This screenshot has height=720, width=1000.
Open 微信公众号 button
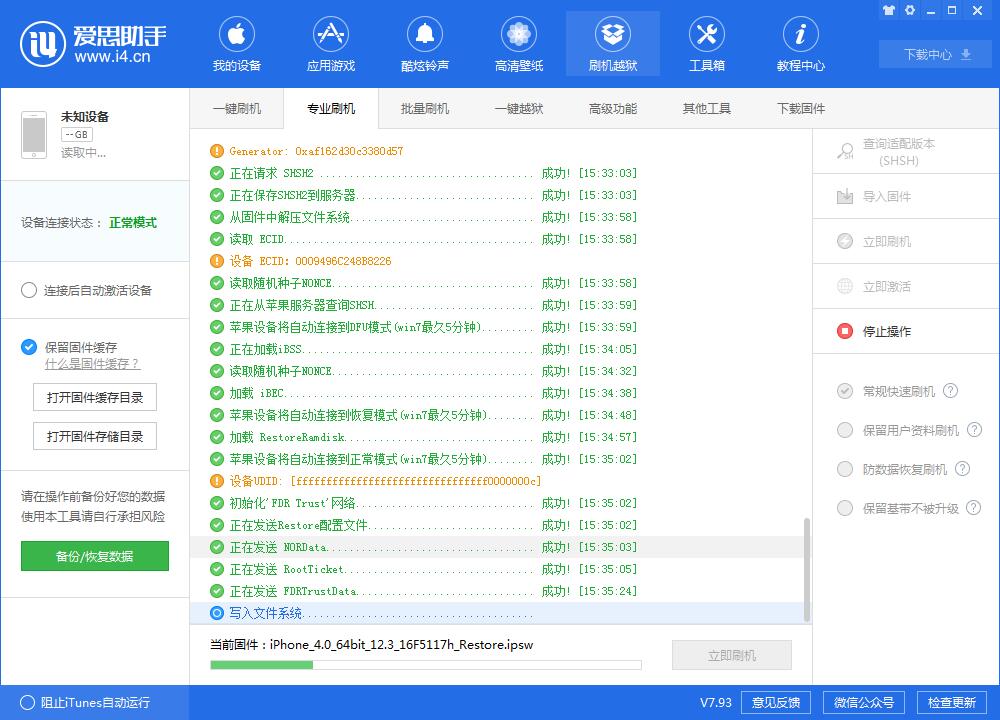coord(864,702)
